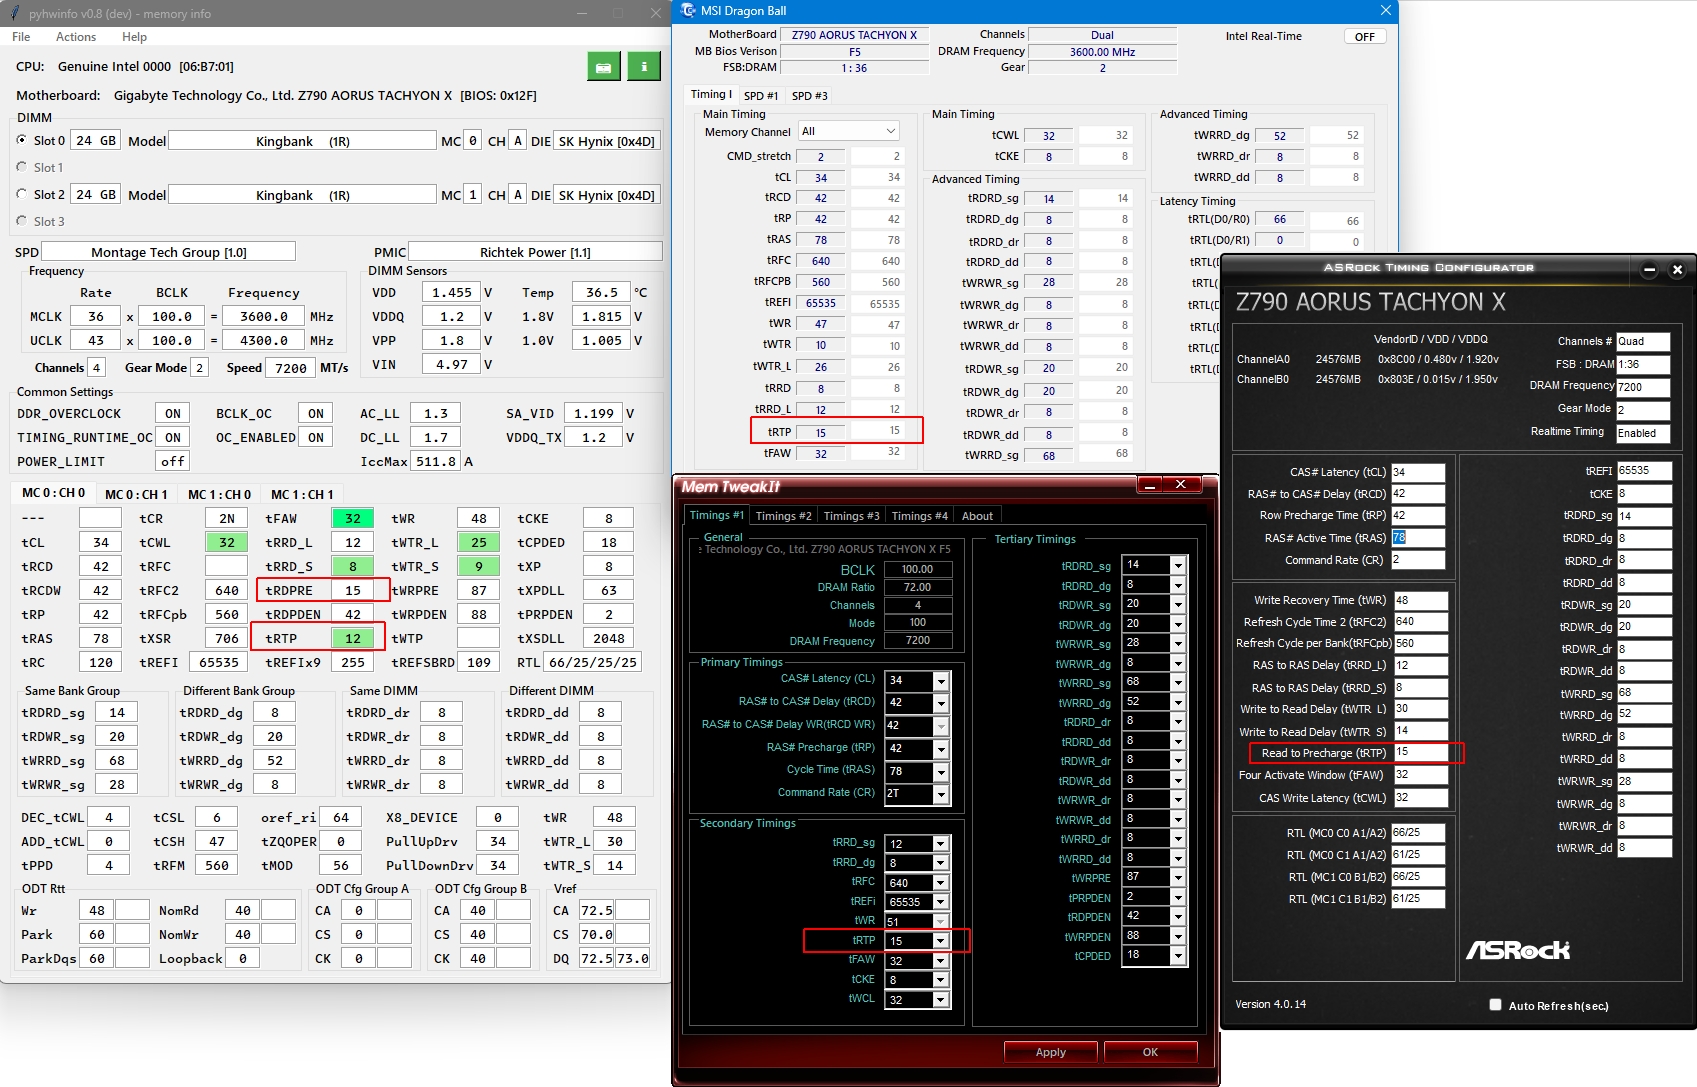
Task: Open the File menu in pyhwinfo
Action: pyautogui.click(x=21, y=37)
